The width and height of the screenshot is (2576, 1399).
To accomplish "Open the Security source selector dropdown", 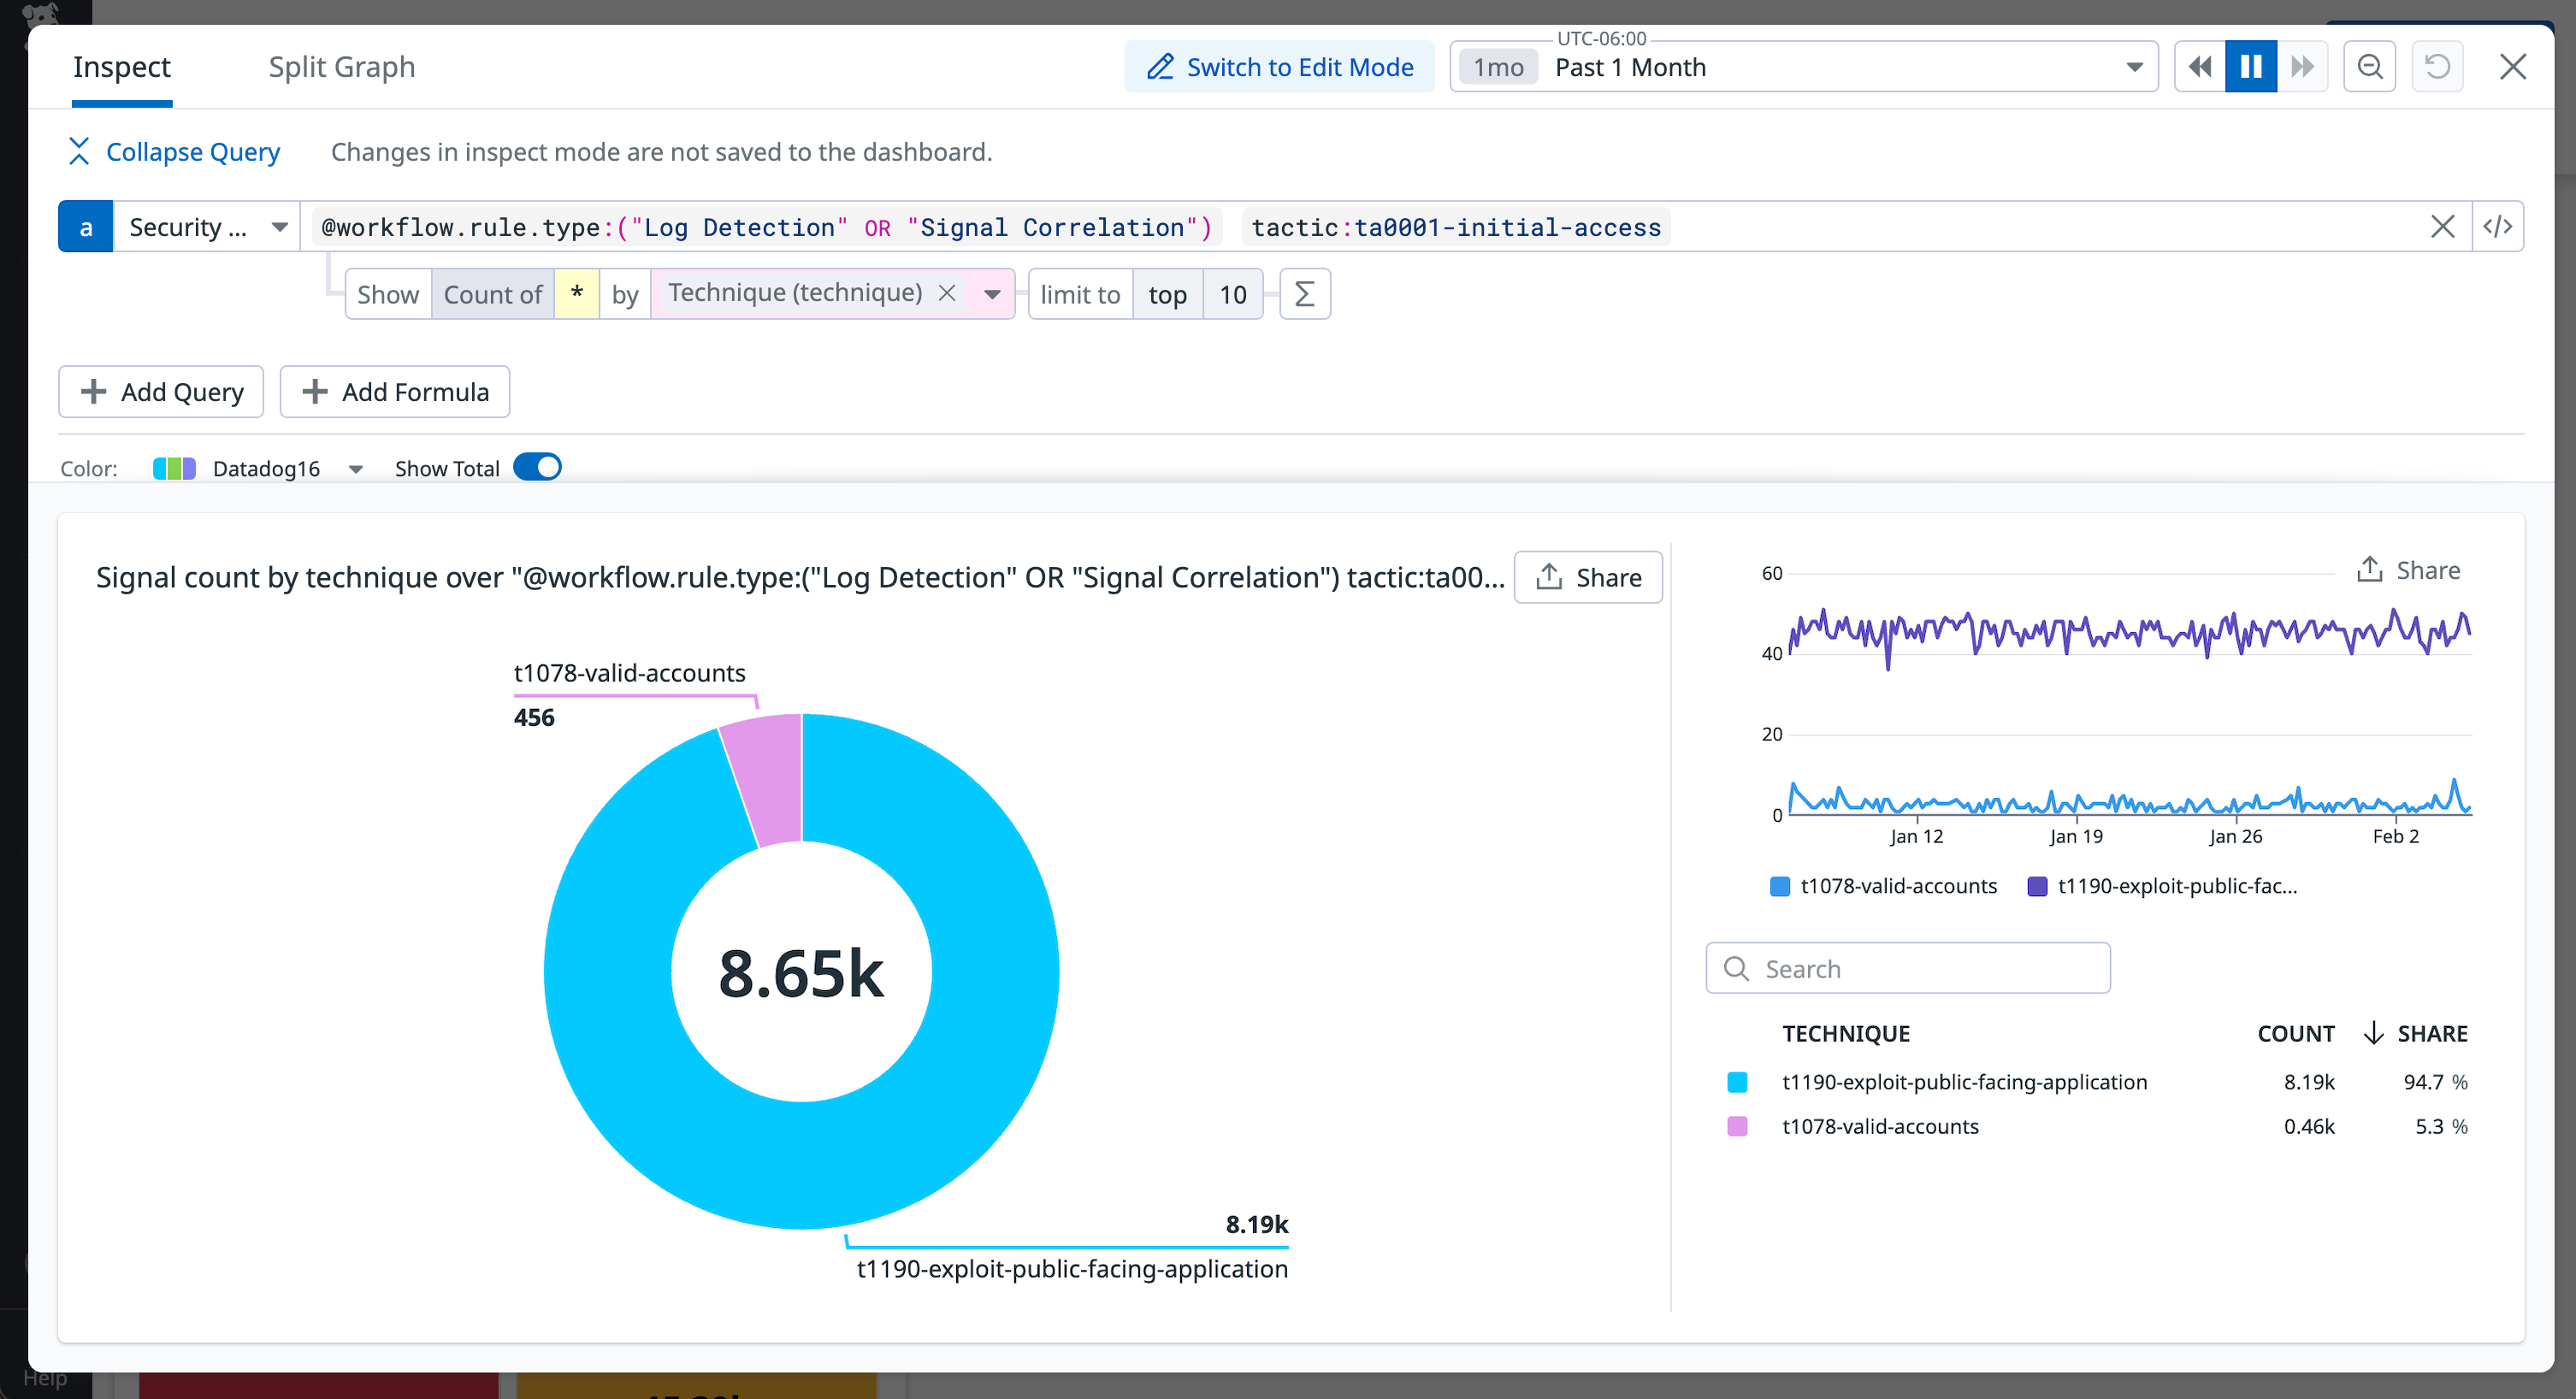I will coord(279,226).
